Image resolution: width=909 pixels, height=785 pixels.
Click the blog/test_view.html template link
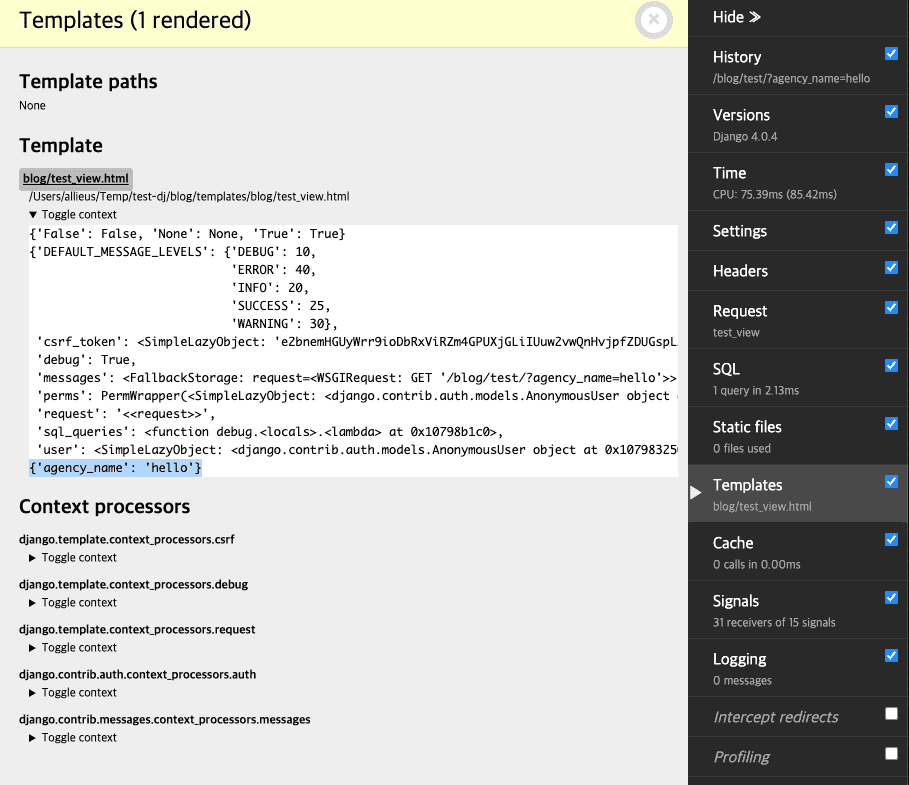point(76,179)
